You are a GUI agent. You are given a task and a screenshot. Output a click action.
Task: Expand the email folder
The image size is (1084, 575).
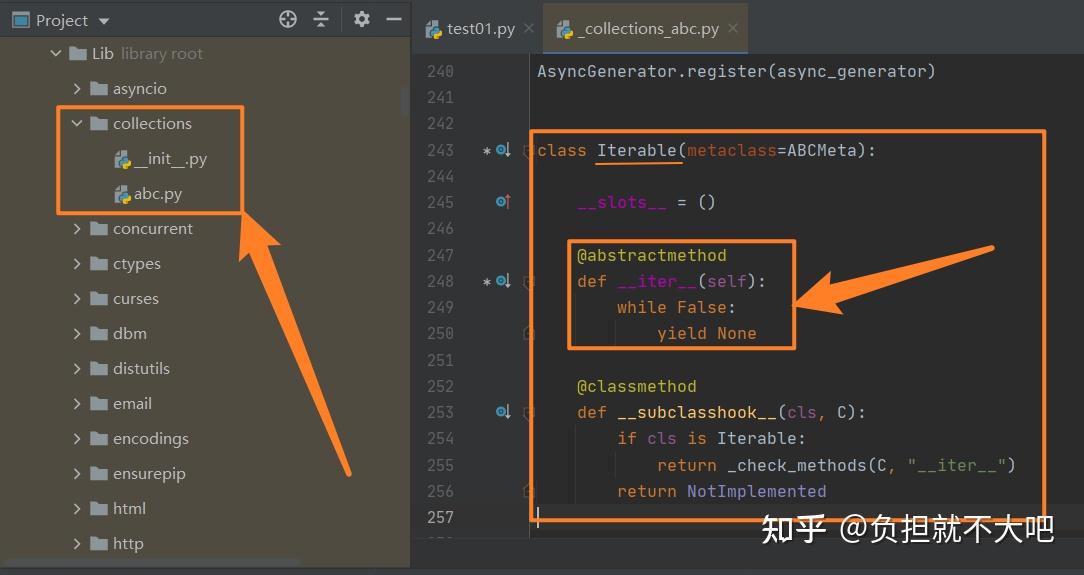pos(77,404)
